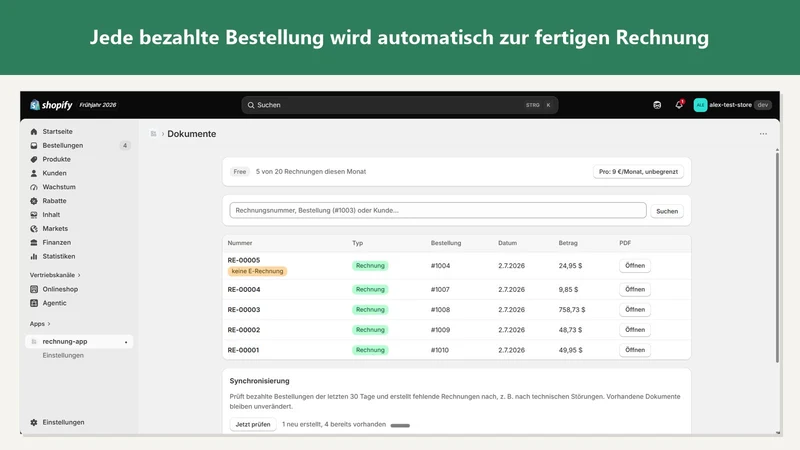Open the Startseite home icon
The image size is (800, 450).
click(34, 132)
